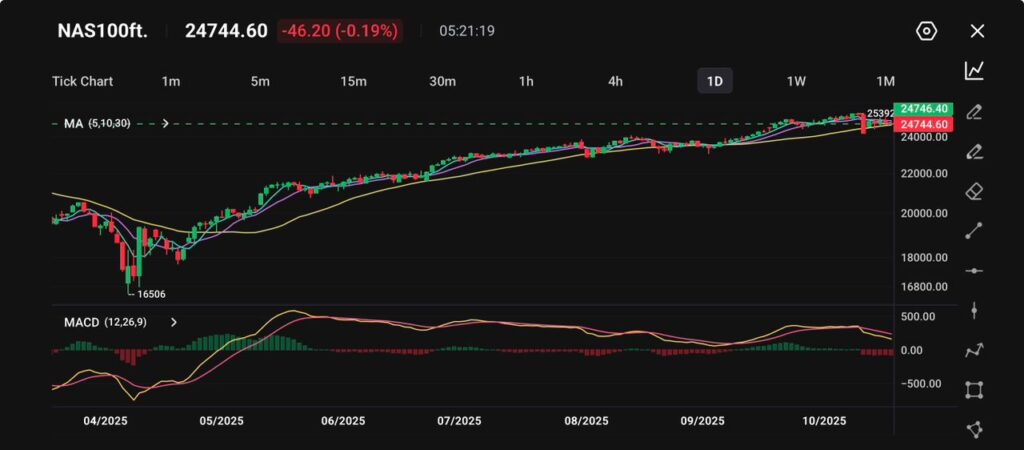Select the zigzag polyline arrow tool
This screenshot has width=1024, height=450.
974,350
